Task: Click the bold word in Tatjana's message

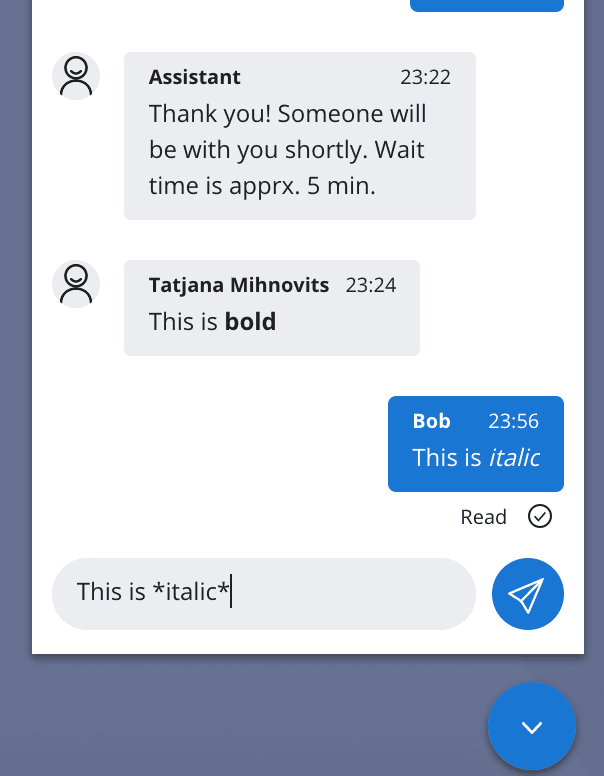Action: coord(250,321)
